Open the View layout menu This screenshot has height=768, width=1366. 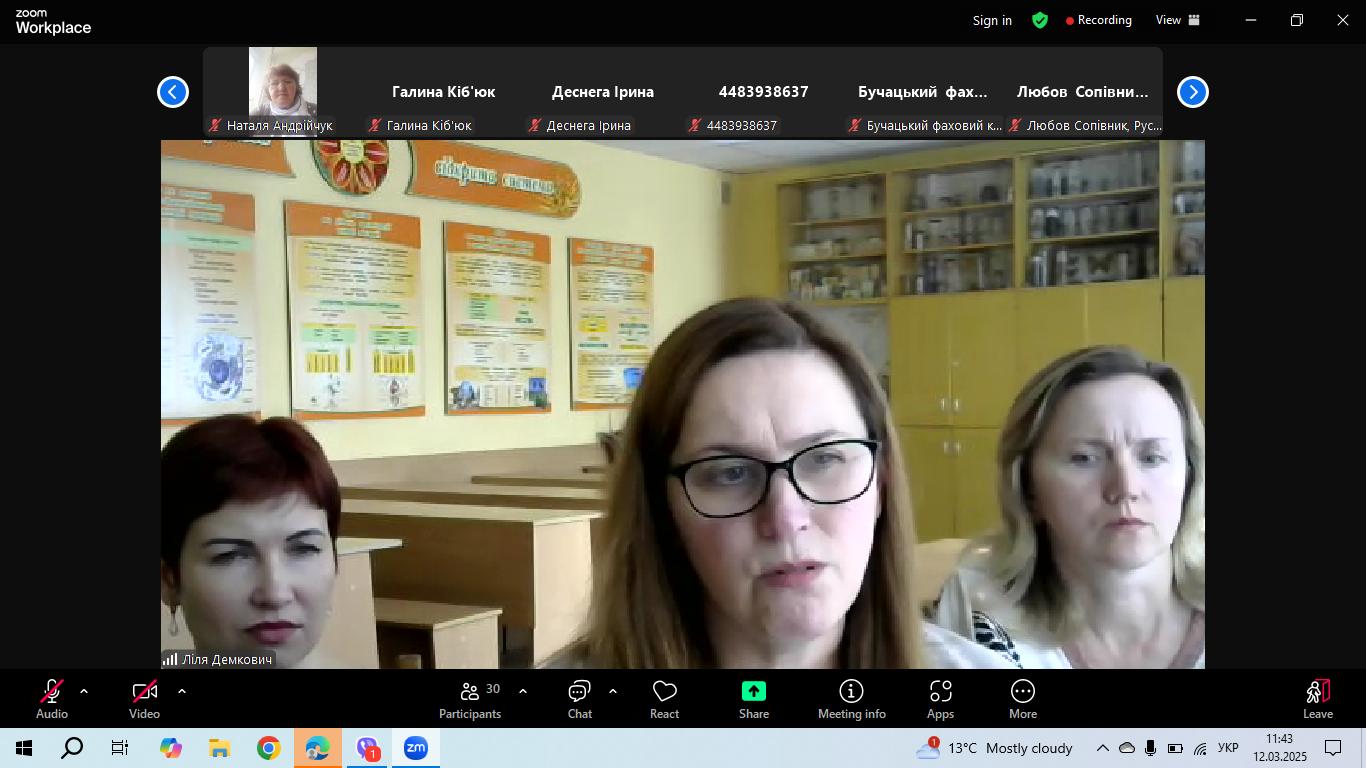[x=1178, y=20]
